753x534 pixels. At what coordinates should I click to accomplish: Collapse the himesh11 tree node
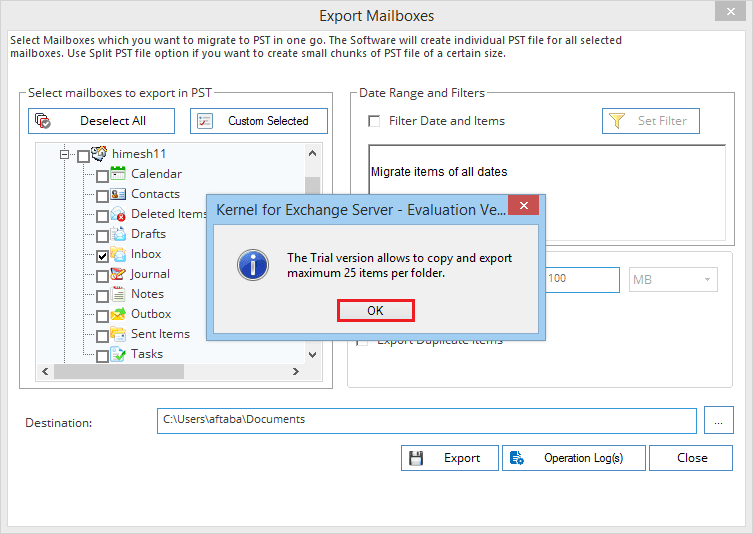(x=64, y=154)
